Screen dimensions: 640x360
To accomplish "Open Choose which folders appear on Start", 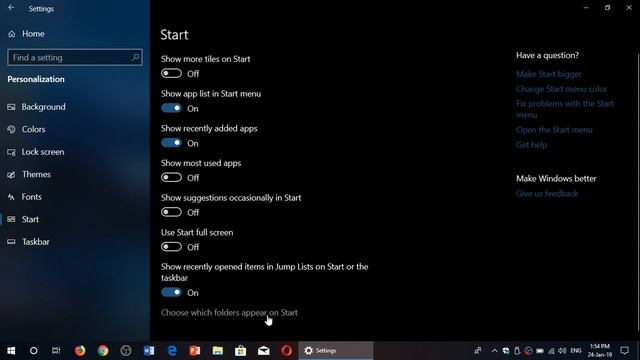I will pos(229,313).
